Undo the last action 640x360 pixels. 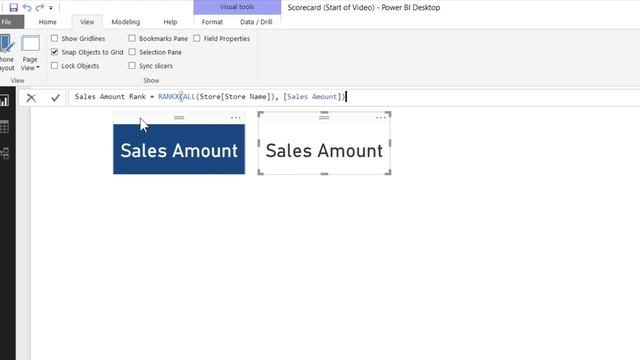click(x=27, y=7)
